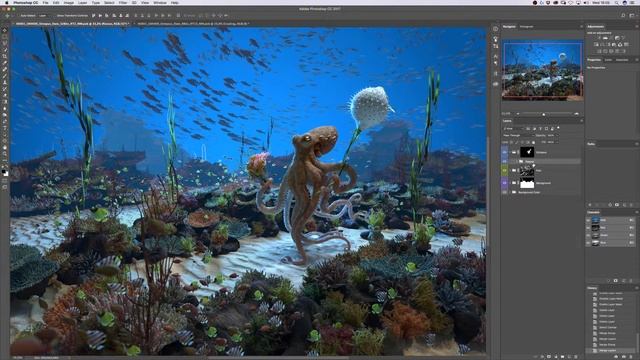Toggle visibility eye of the RGB channel
Image resolution: width=640 pixels, height=360 pixels.
(588, 220)
